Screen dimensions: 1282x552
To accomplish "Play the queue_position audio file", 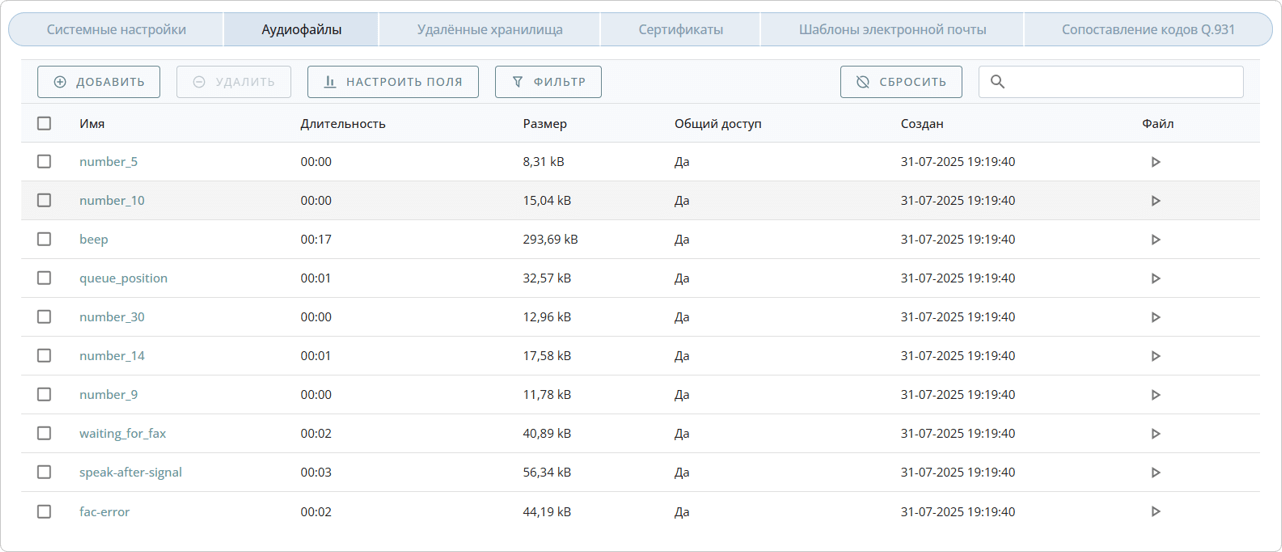I will point(1155,279).
